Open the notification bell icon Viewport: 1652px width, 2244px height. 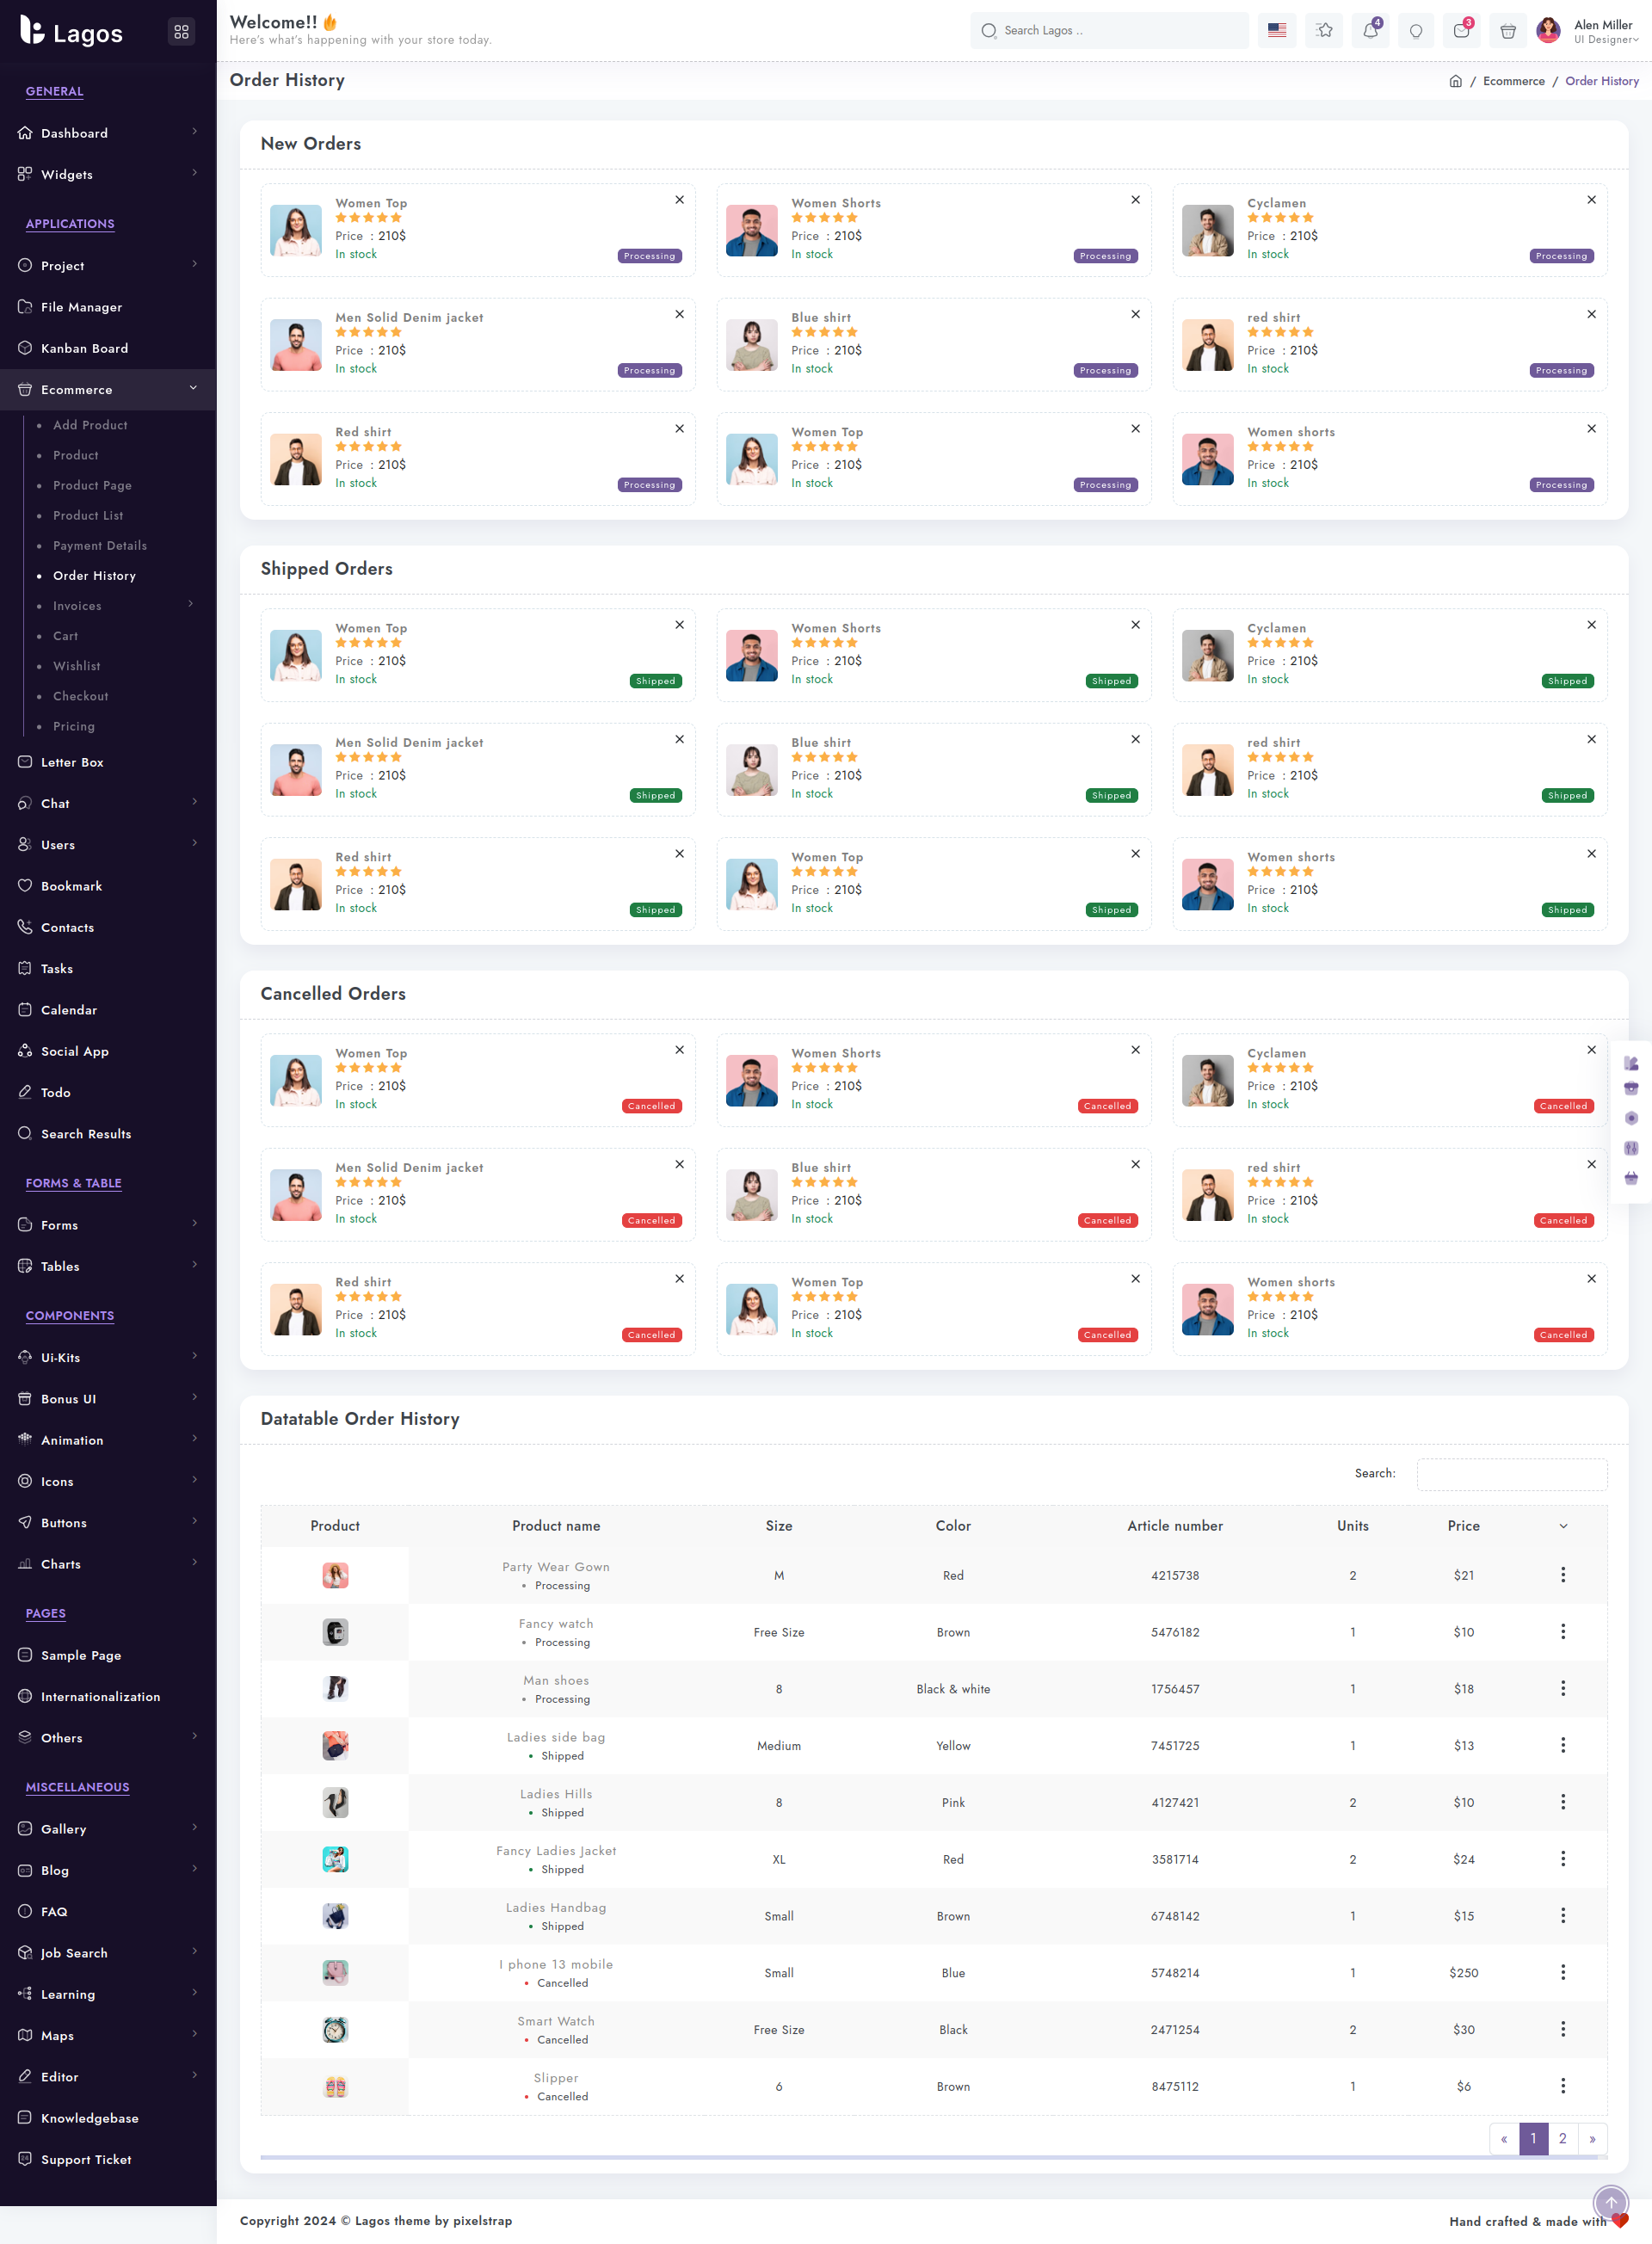(1370, 31)
